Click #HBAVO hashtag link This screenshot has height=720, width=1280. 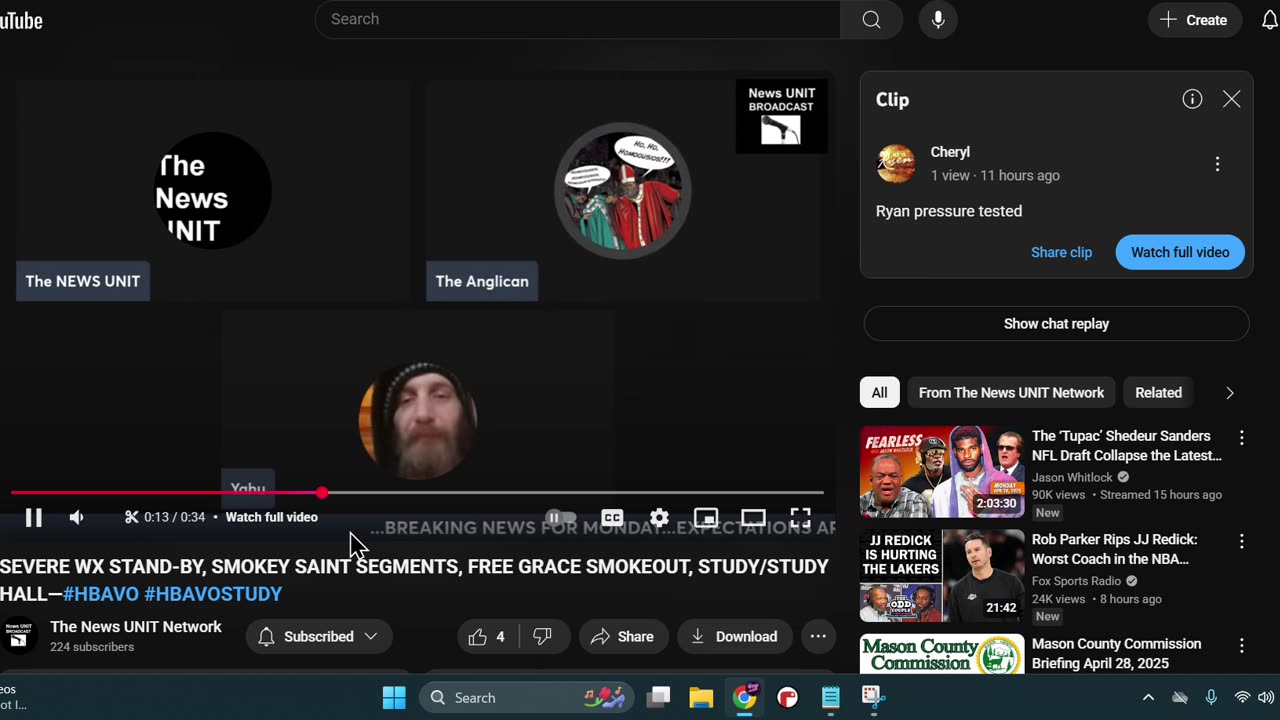pos(101,594)
